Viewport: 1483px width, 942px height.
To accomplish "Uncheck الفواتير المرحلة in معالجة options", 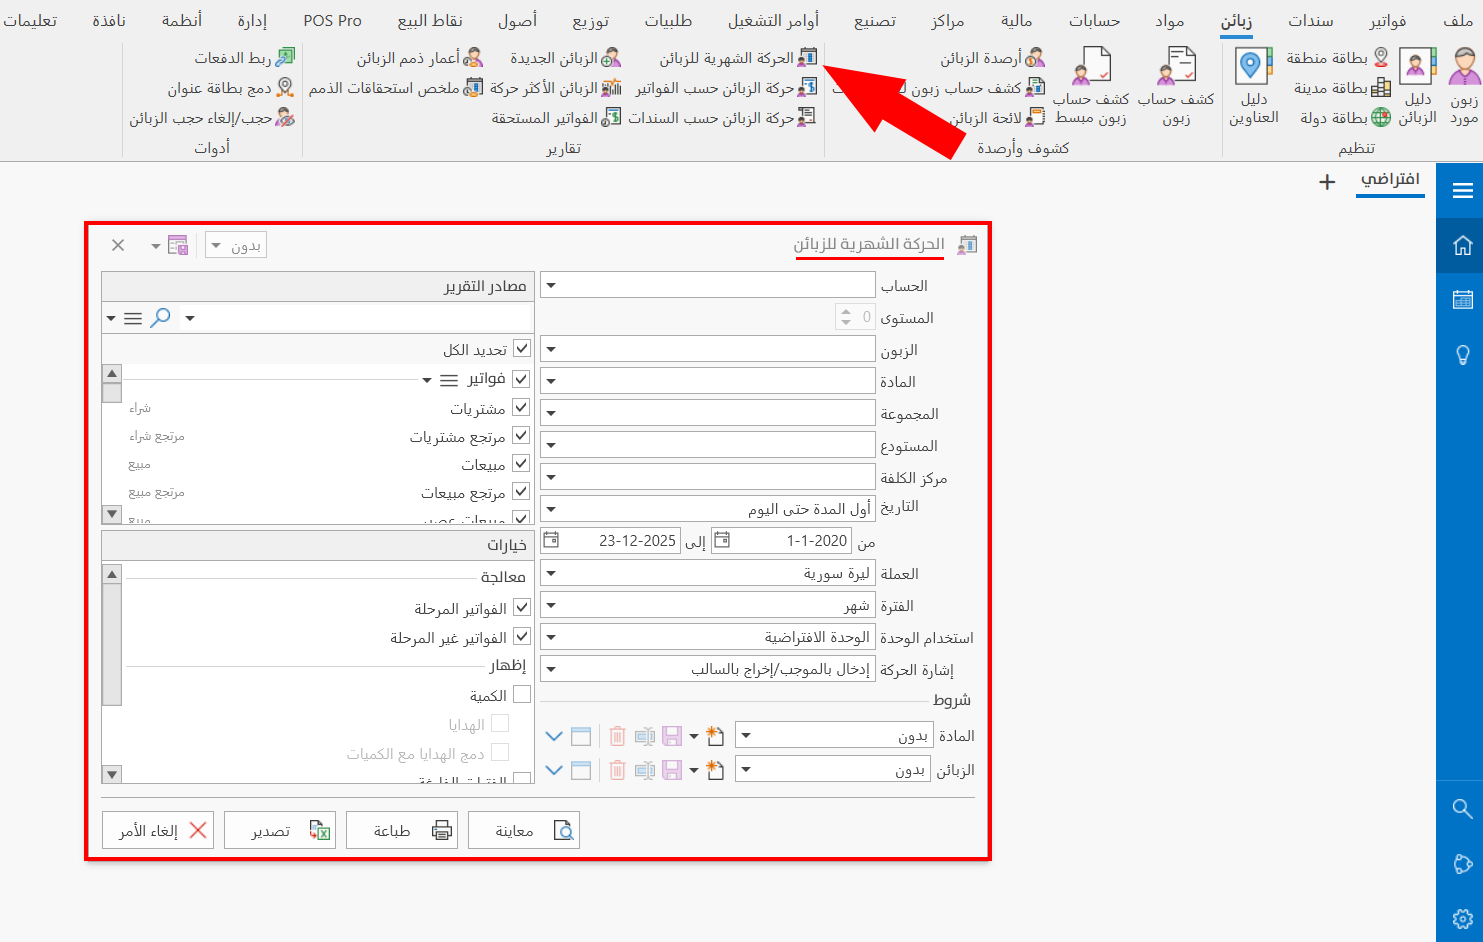I will point(523,607).
